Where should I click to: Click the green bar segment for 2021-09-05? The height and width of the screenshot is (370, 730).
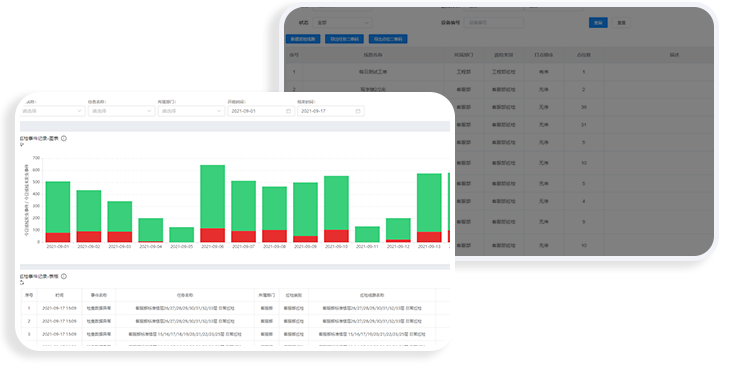(182, 235)
